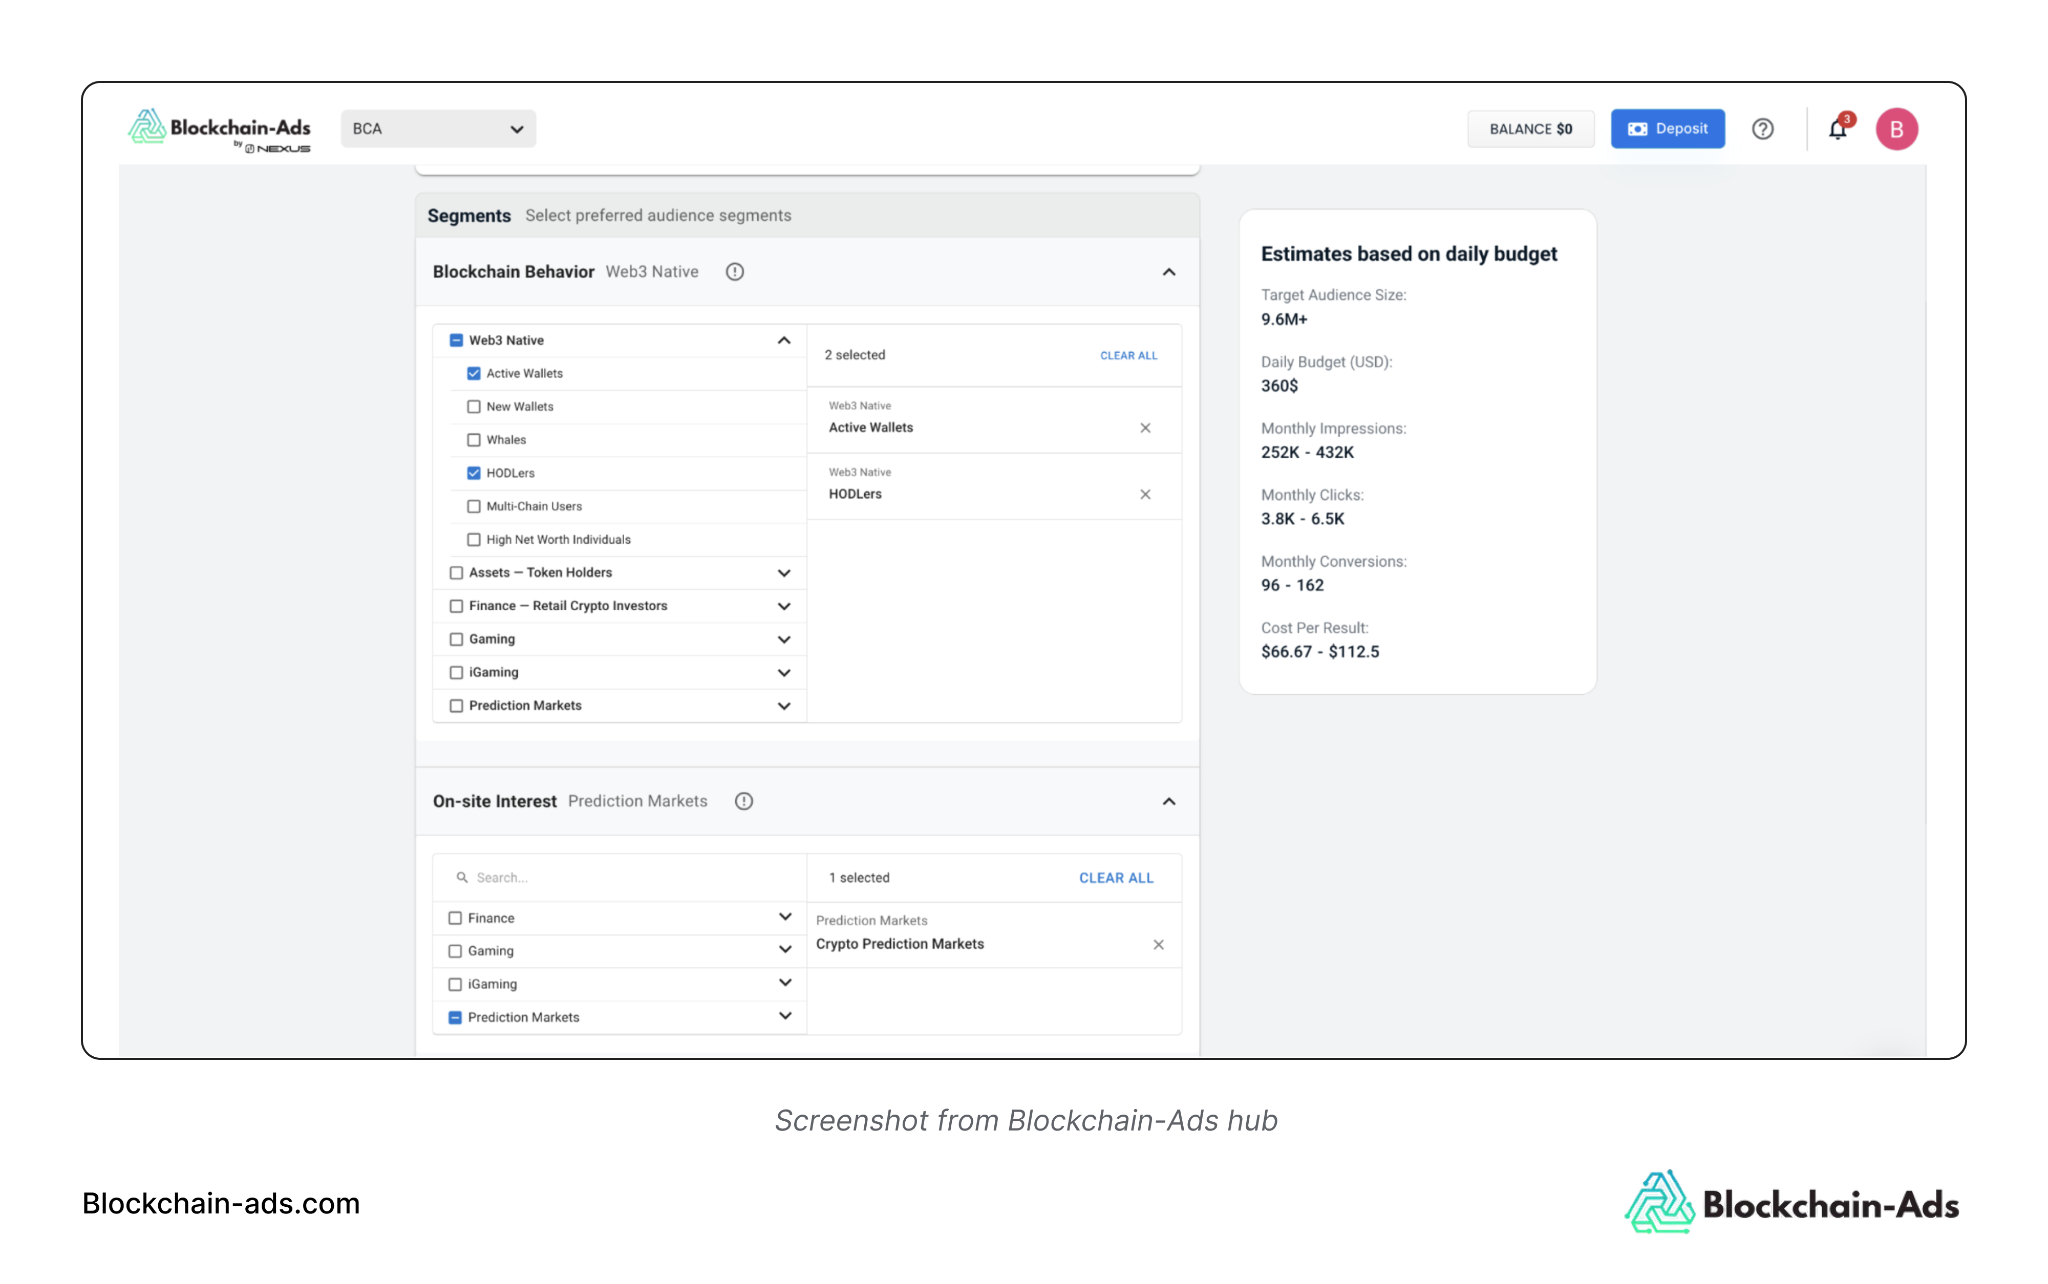This screenshot has width=2048, height=1284.
Task: Click the 'Segments' section heading
Action: [469, 216]
